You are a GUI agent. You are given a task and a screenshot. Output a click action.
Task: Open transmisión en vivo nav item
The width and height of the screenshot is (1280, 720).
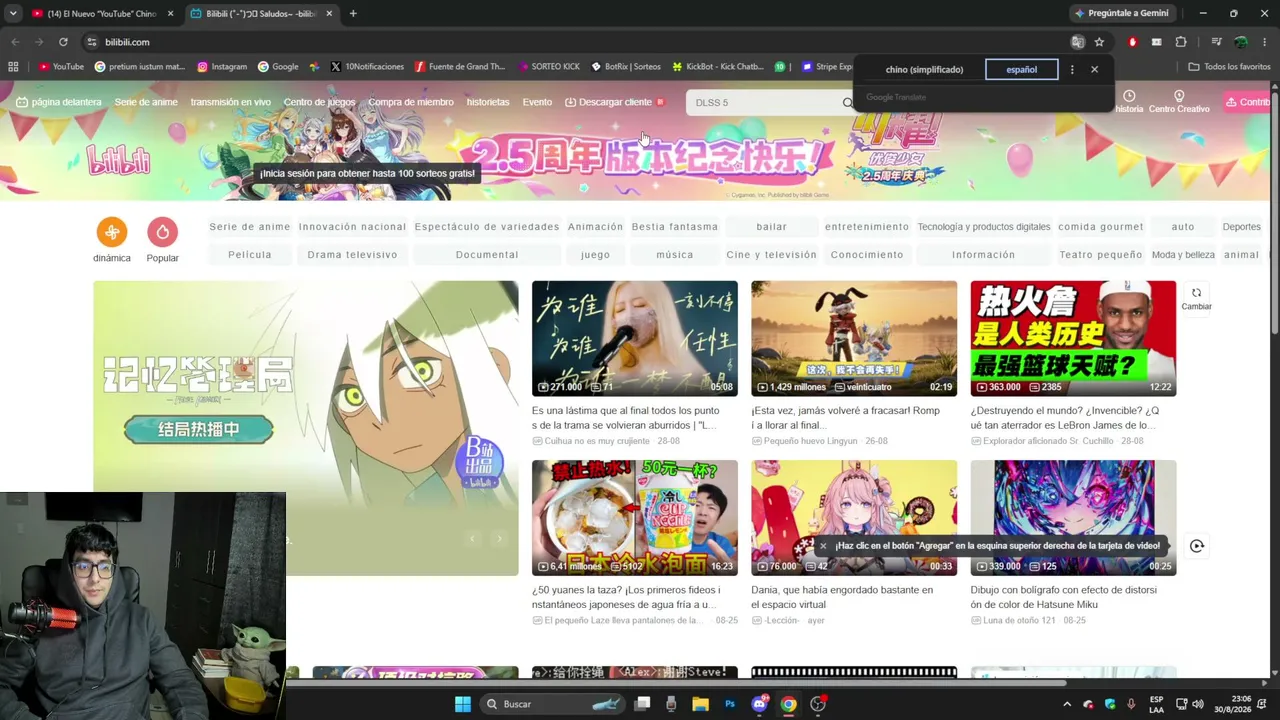(x=230, y=102)
